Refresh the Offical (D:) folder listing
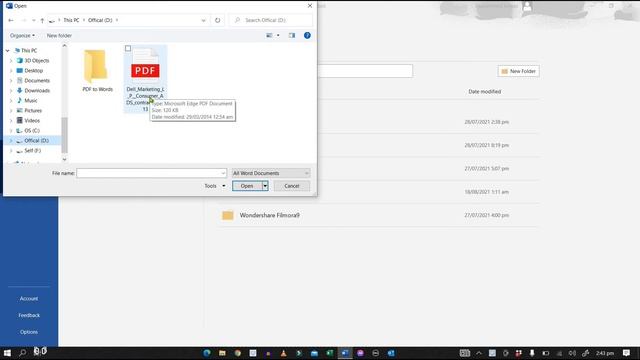 (218, 20)
